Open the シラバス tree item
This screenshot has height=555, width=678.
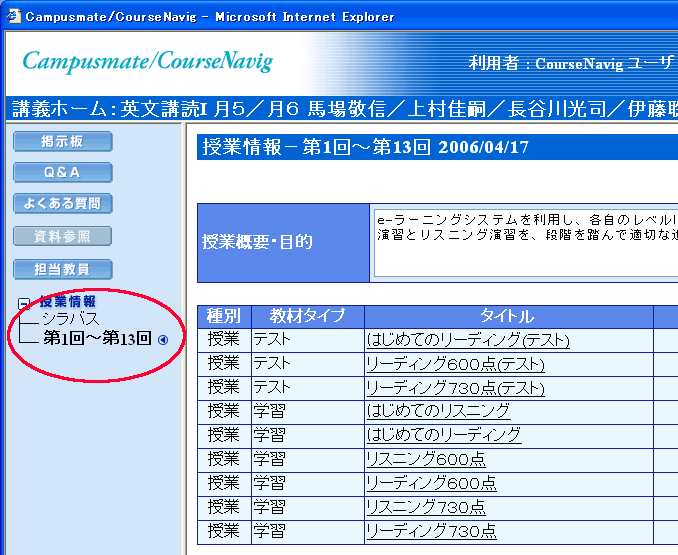(71, 319)
